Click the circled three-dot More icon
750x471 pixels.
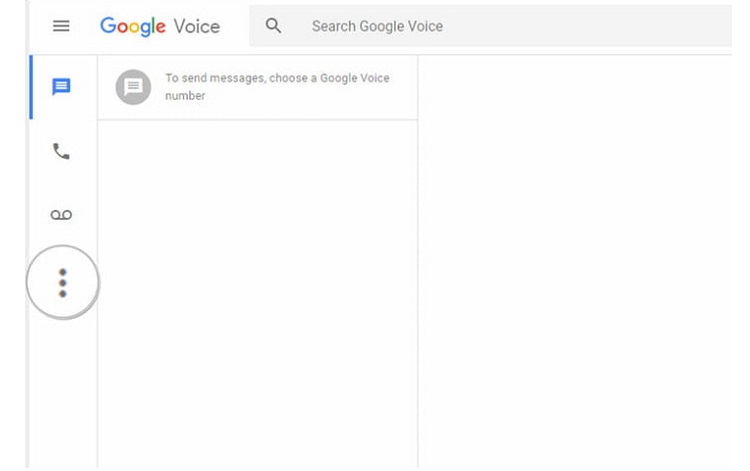63,283
